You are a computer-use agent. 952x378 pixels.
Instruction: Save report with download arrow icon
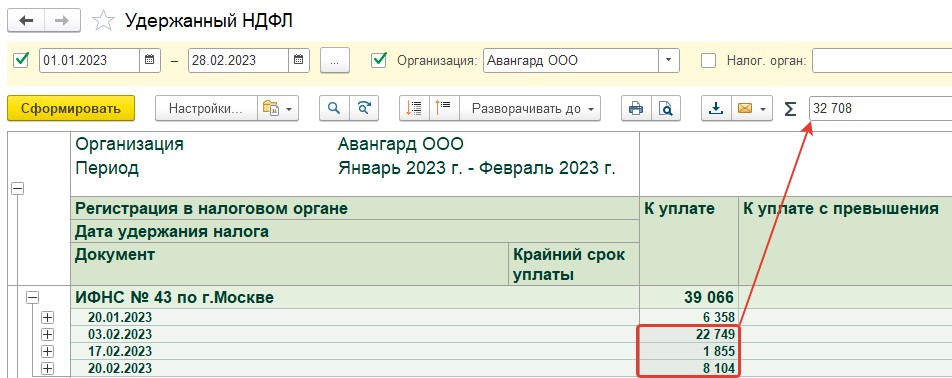coord(716,108)
